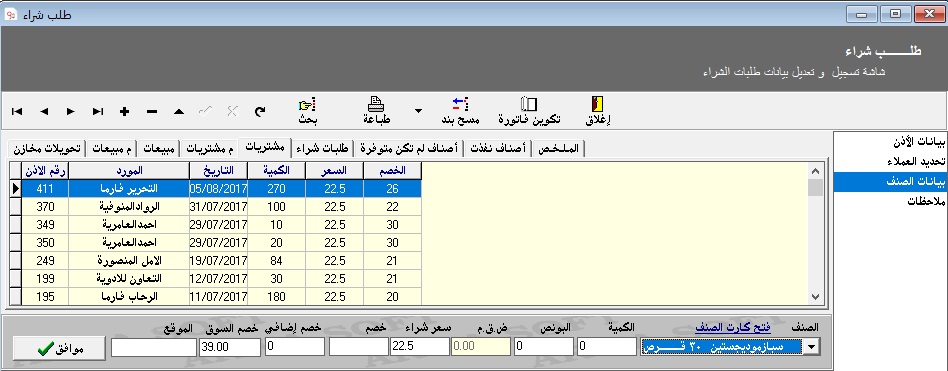The height and width of the screenshot is (371, 948).
Task: Click date cell 05/08/2017
Action: coord(218,189)
